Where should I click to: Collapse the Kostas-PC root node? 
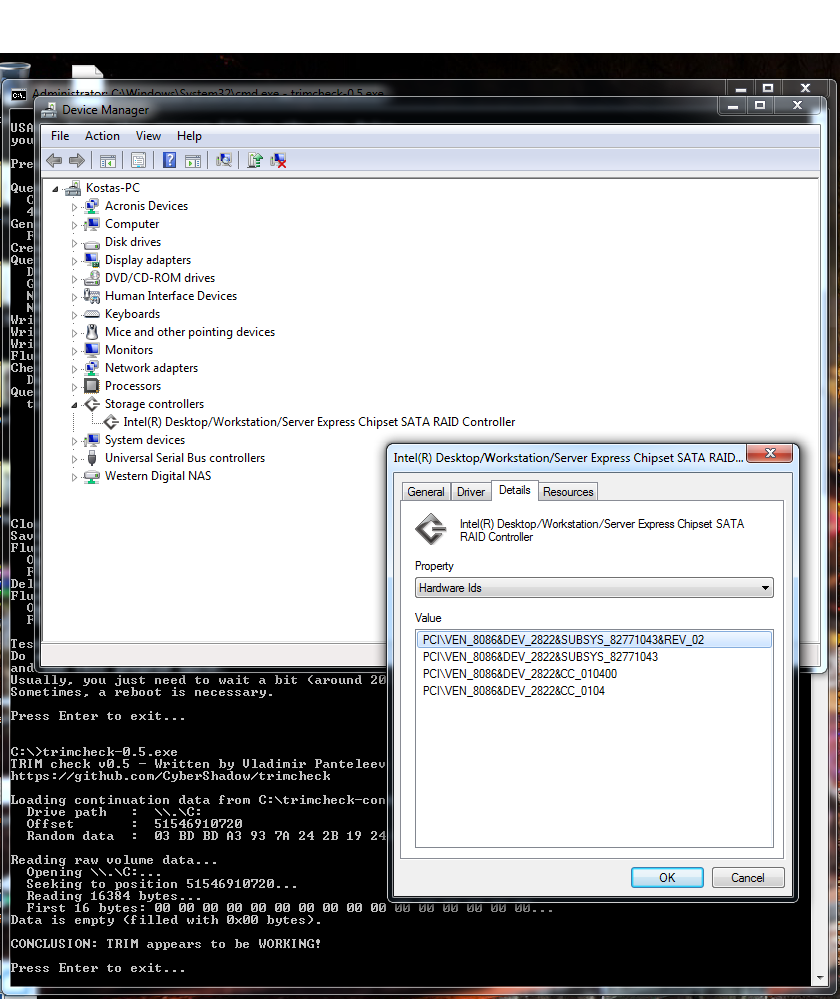[x=55, y=189]
